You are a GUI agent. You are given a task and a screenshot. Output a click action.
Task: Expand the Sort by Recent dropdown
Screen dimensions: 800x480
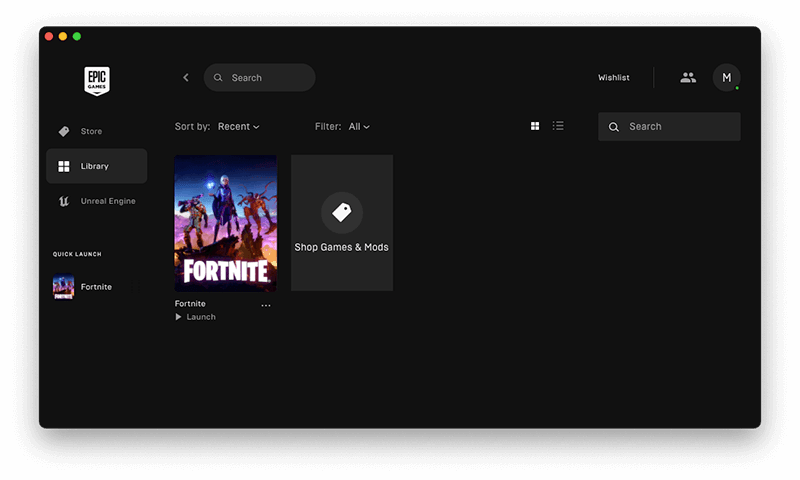(x=238, y=127)
